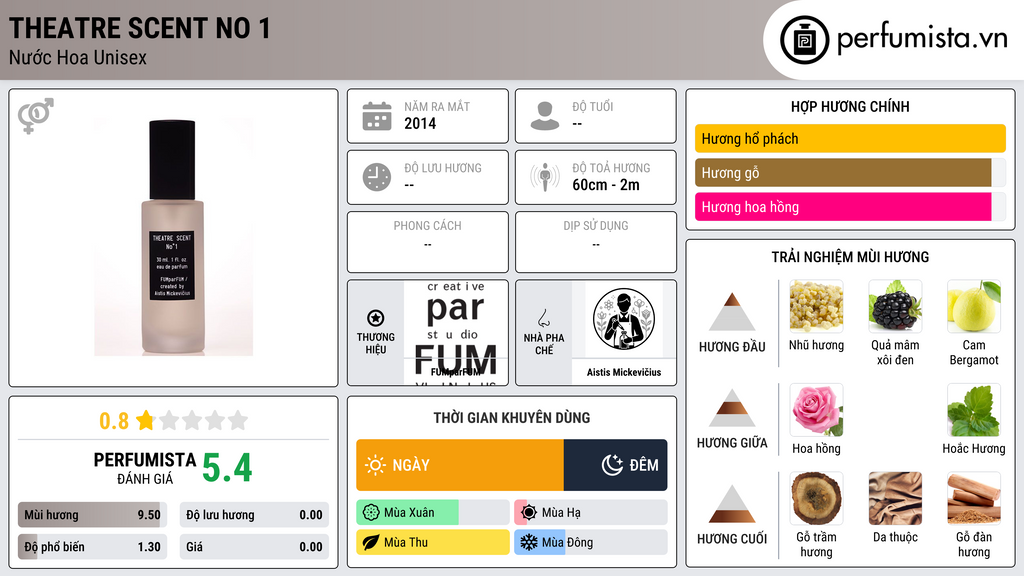The image size is (1024, 576).
Task: Select the Mùa Đông season bar
Action: [x=590, y=542]
